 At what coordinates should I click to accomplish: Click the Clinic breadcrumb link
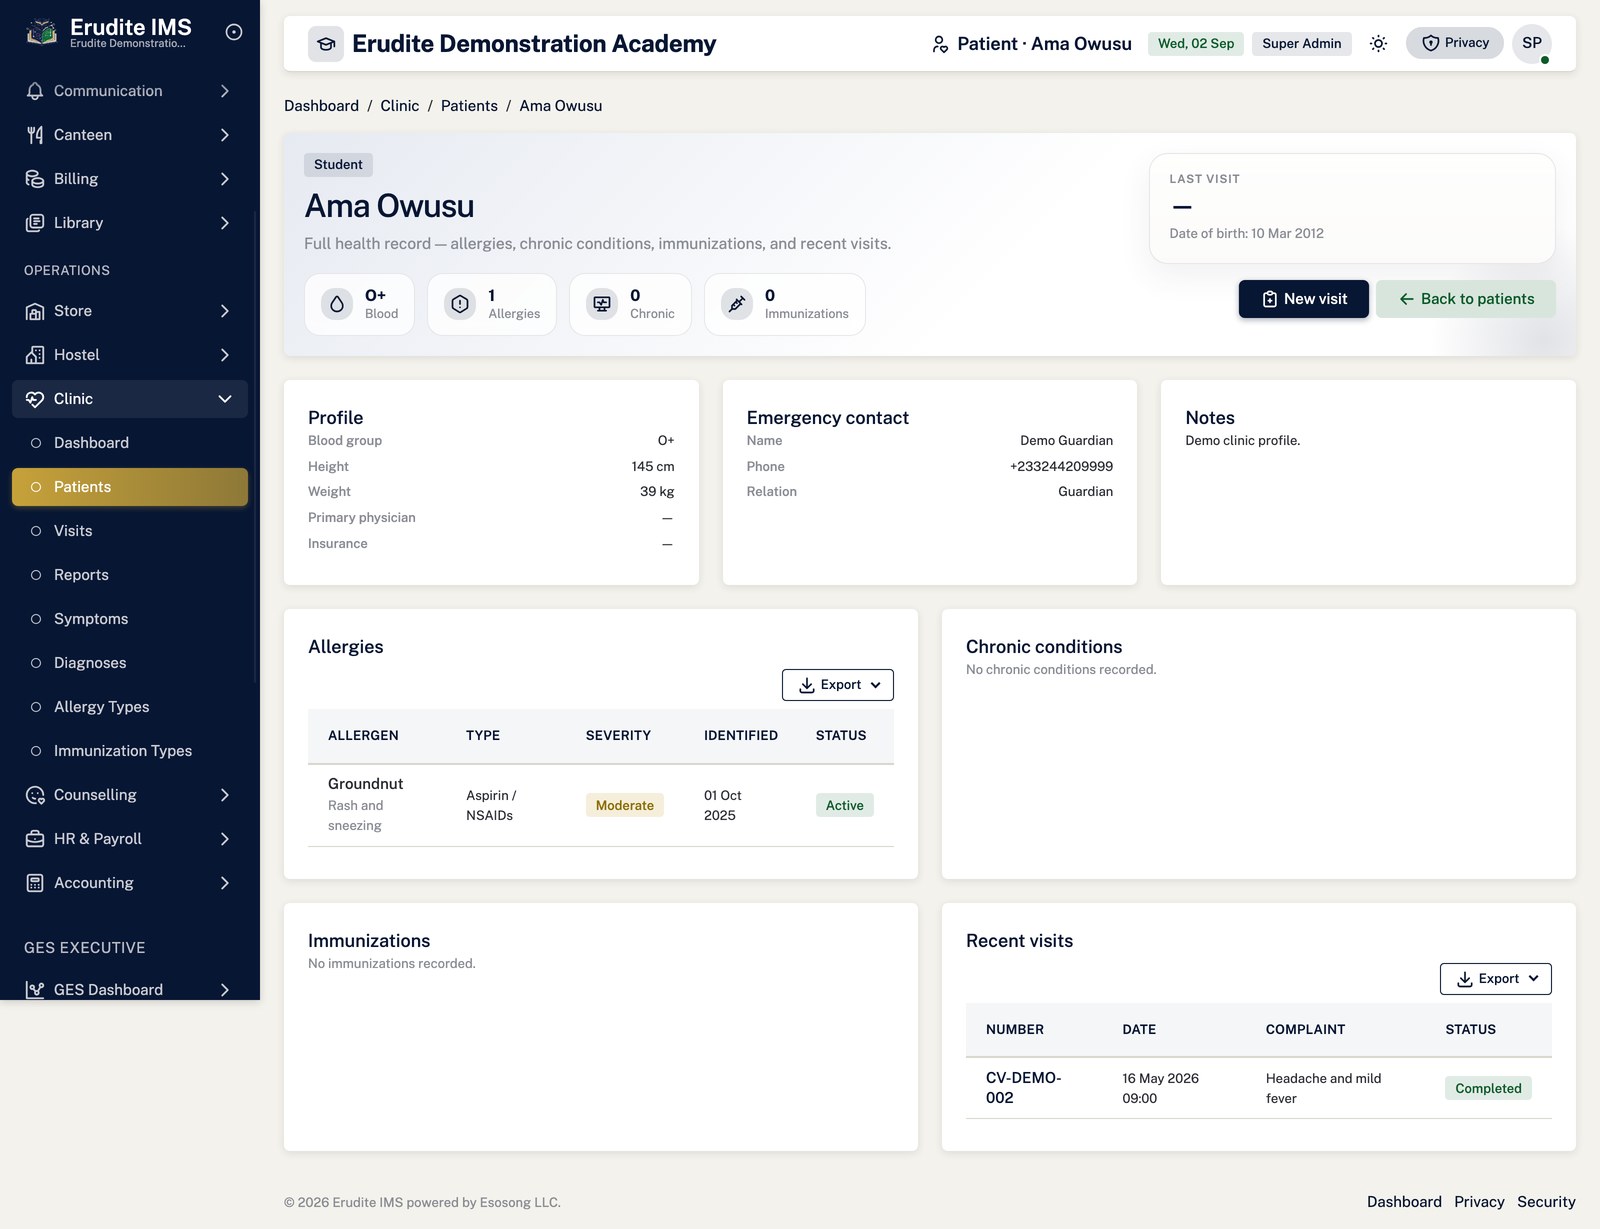click(x=400, y=106)
